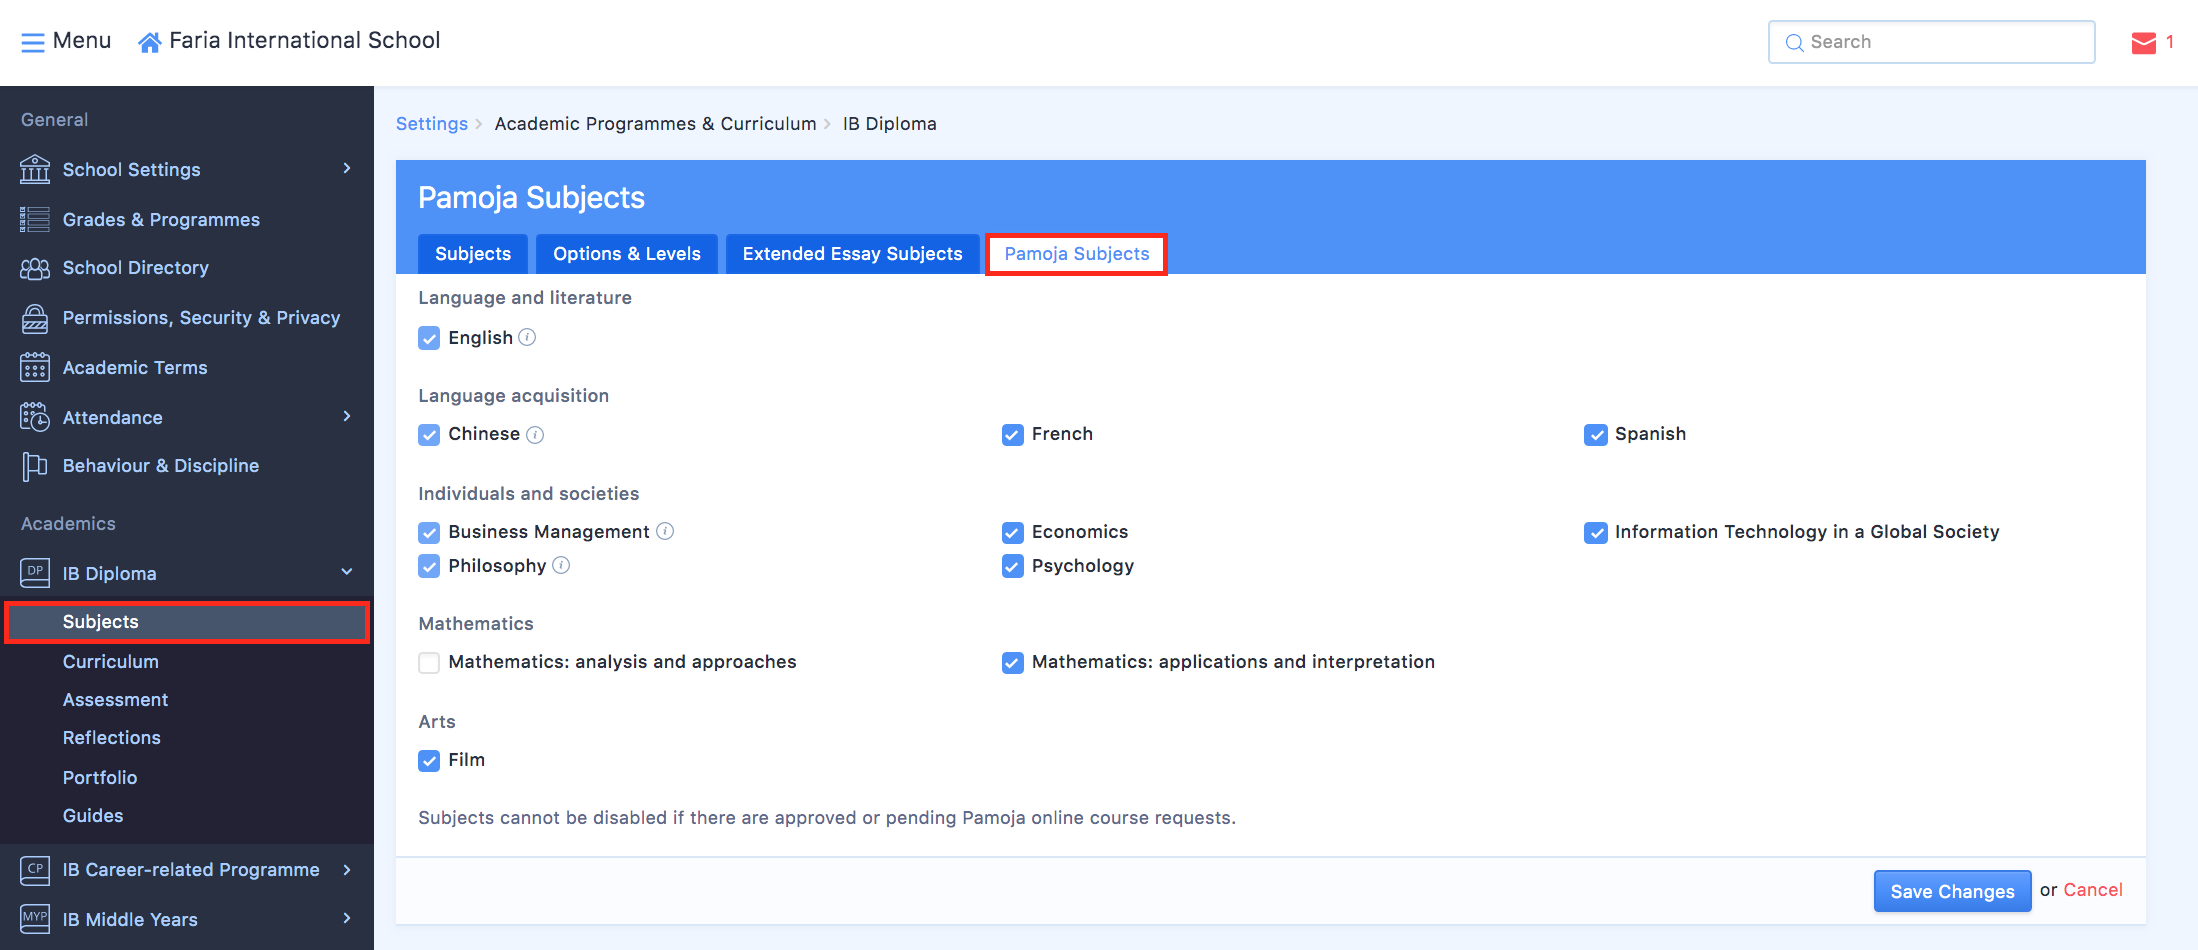Screen dimensions: 2198x950
Task: Enable Mathematics: analysis and approaches checkbox
Action: [429, 663]
